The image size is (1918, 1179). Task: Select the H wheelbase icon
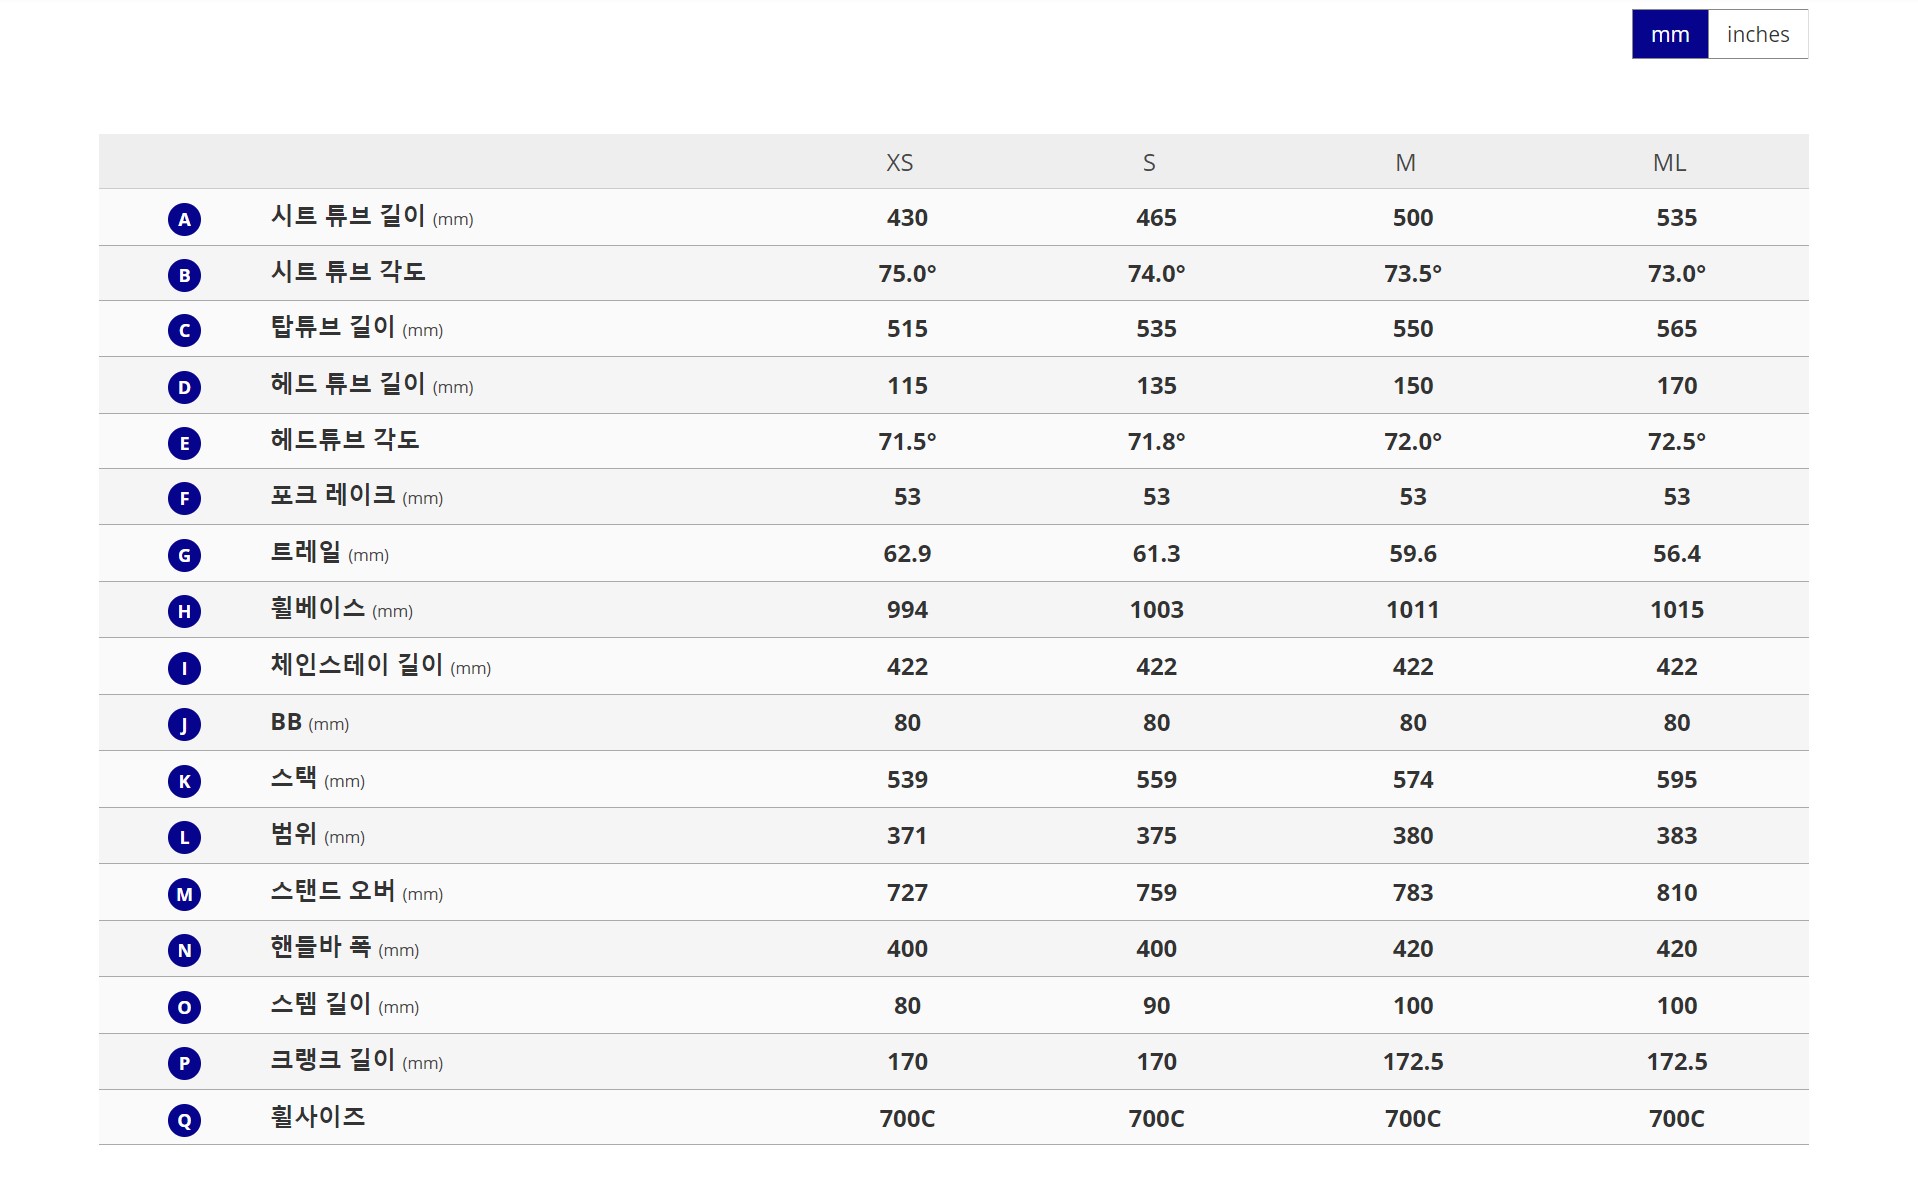click(x=184, y=611)
